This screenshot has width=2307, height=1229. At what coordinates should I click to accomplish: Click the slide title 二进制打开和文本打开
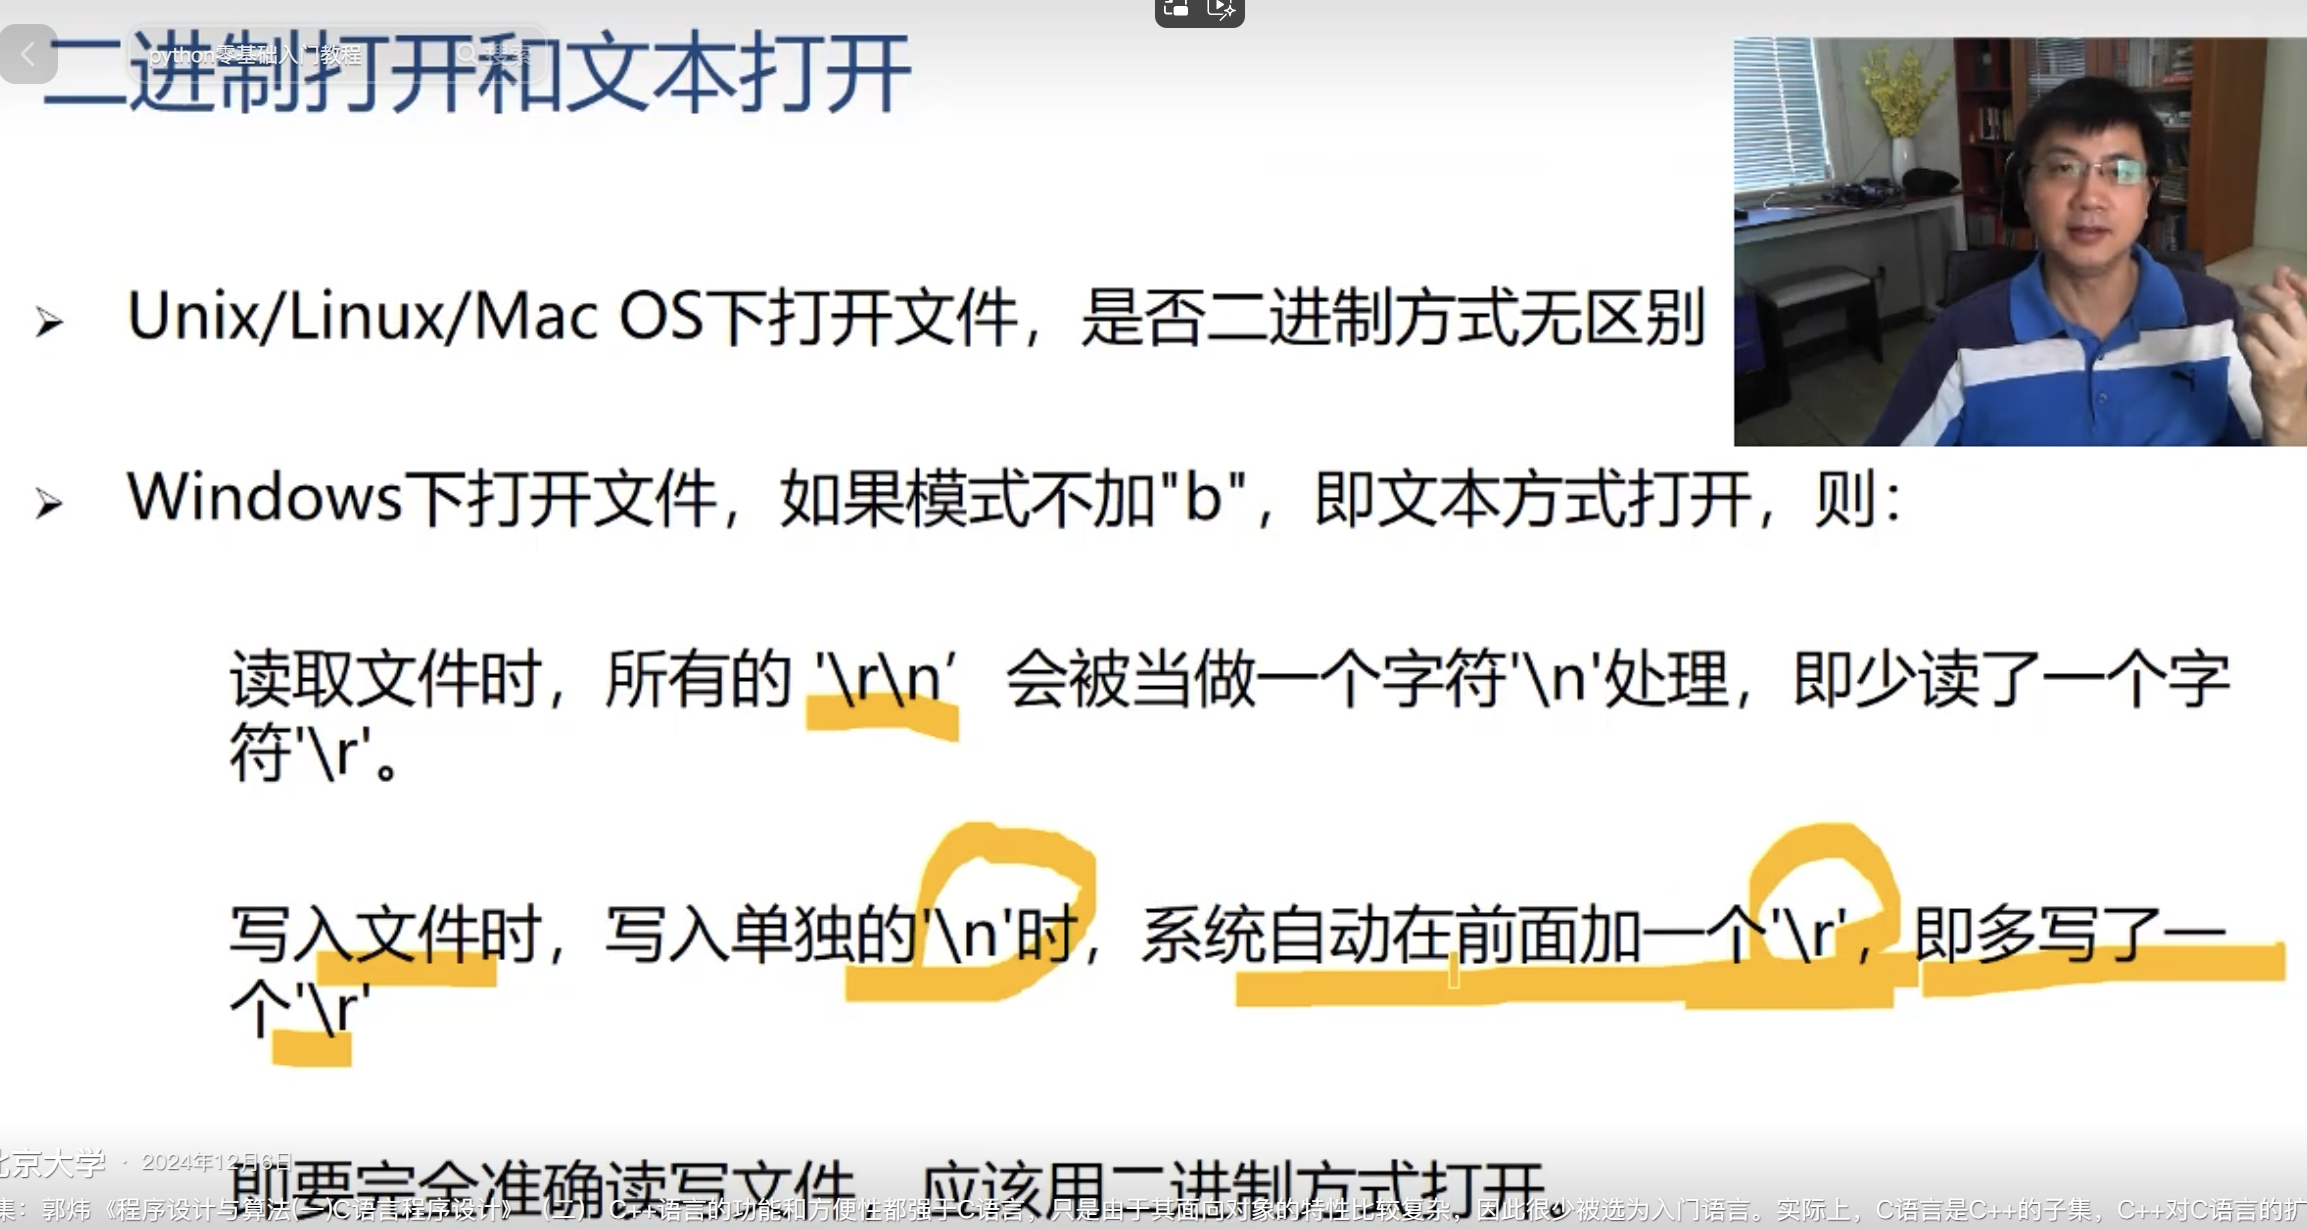pyautogui.click(x=476, y=75)
